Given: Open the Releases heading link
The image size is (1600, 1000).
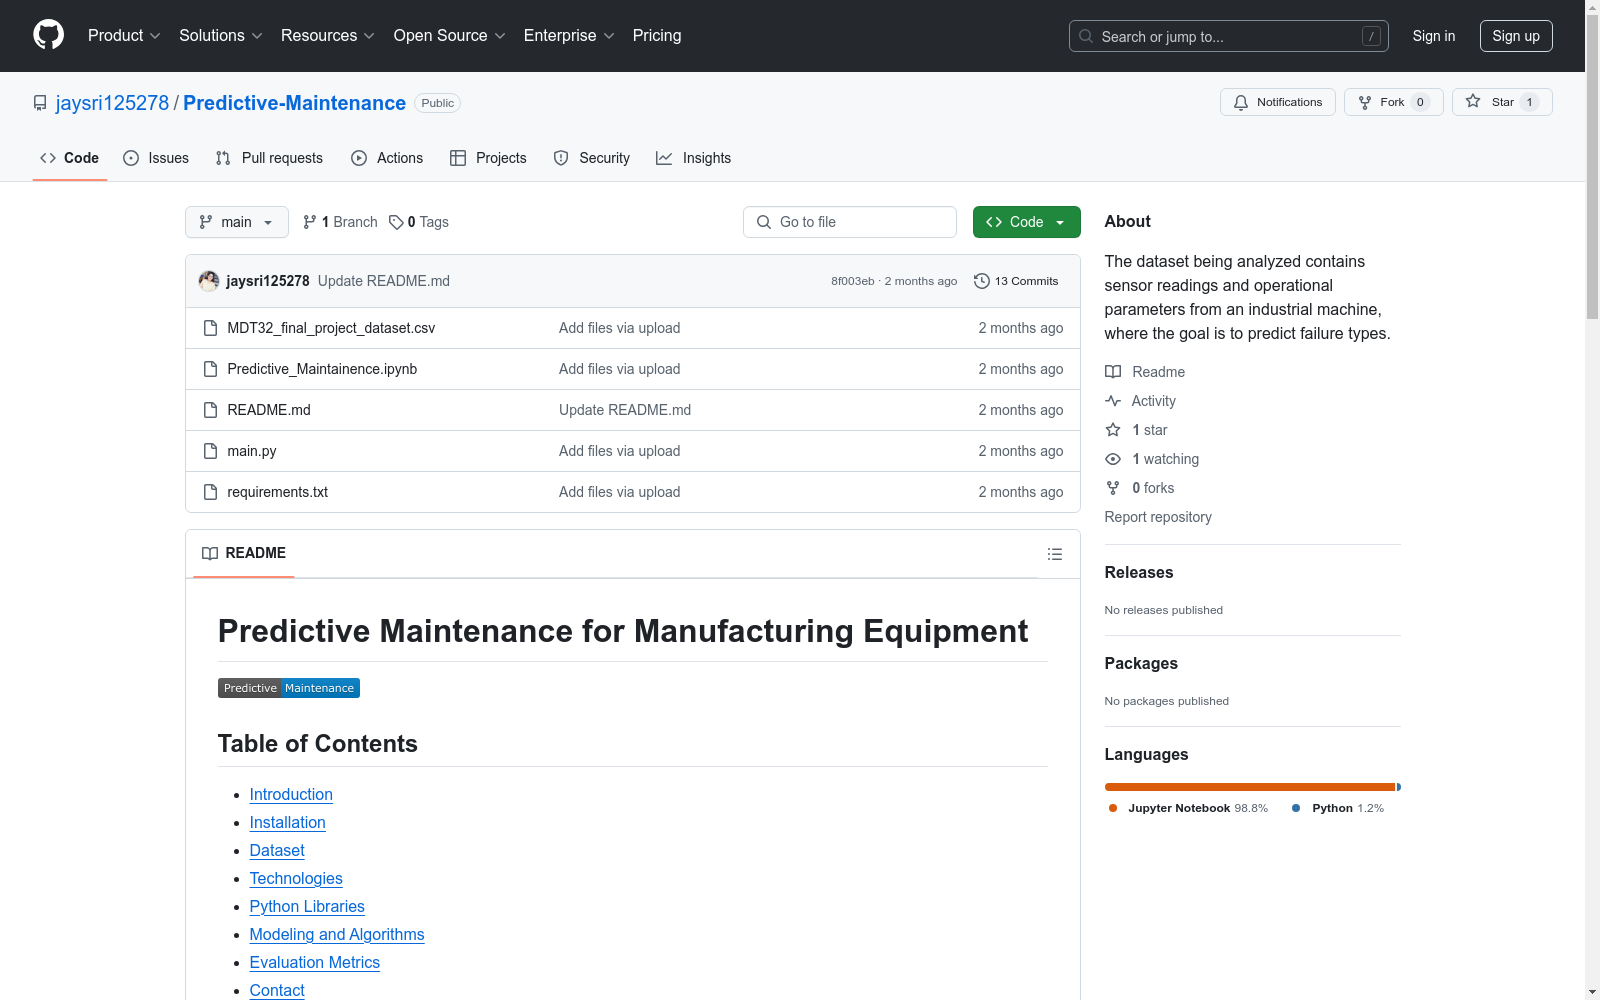Looking at the screenshot, I should click(x=1139, y=572).
